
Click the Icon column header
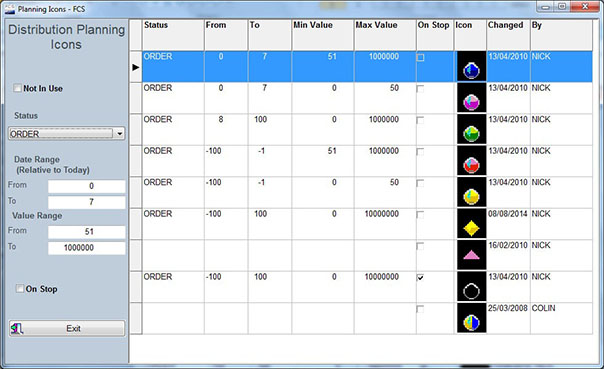[470, 35]
